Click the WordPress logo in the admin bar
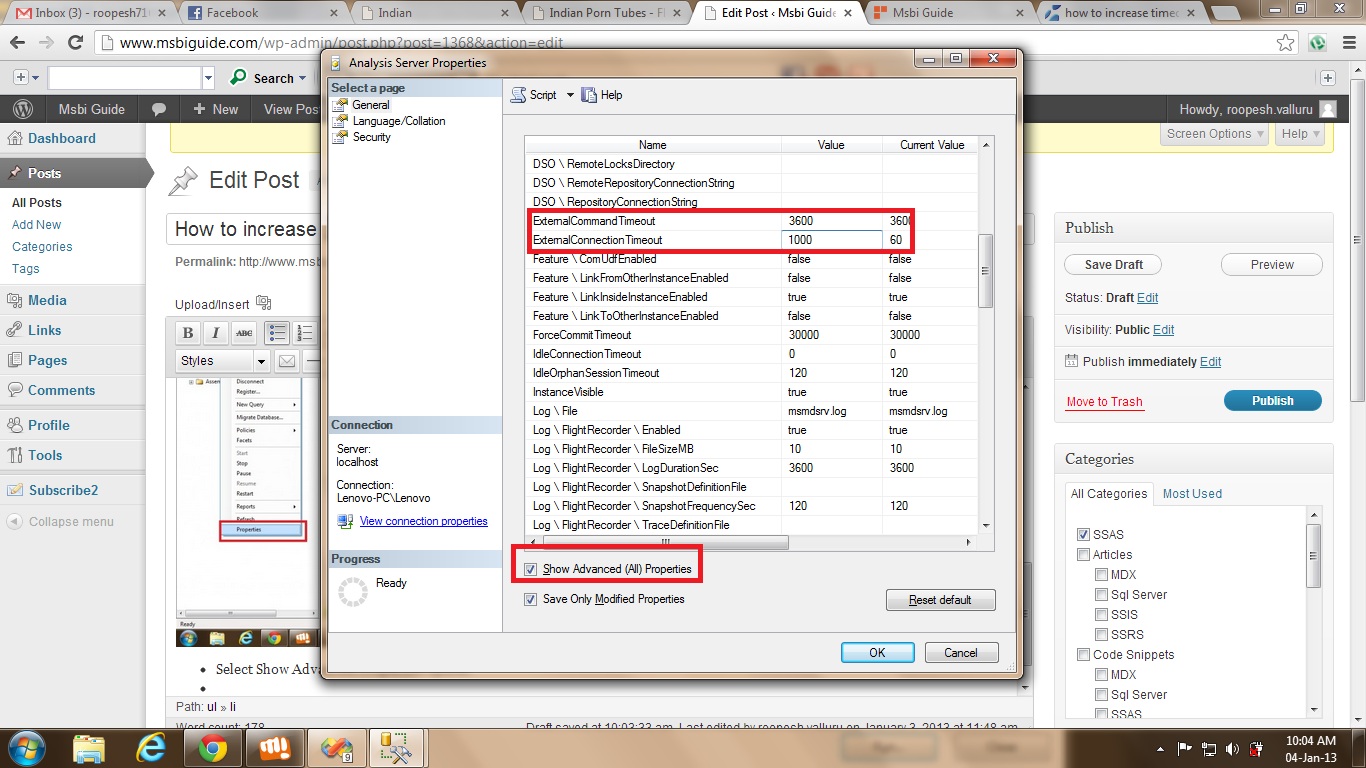This screenshot has width=1366, height=768. point(21,108)
